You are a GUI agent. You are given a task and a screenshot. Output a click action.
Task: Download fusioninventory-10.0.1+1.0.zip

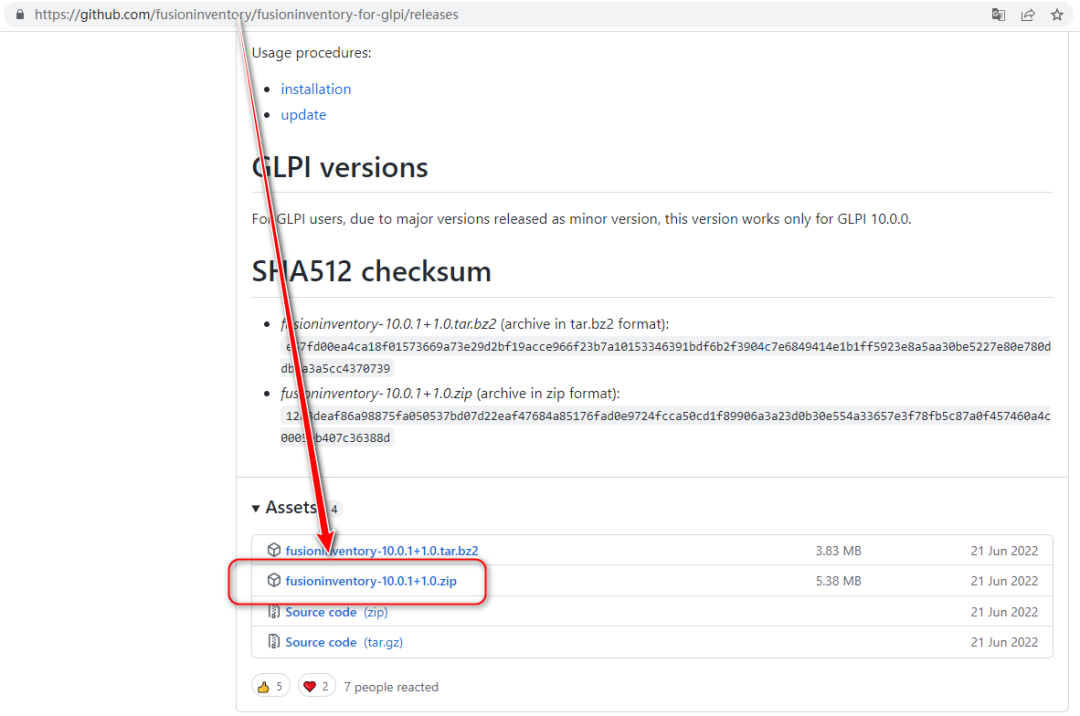pos(370,581)
